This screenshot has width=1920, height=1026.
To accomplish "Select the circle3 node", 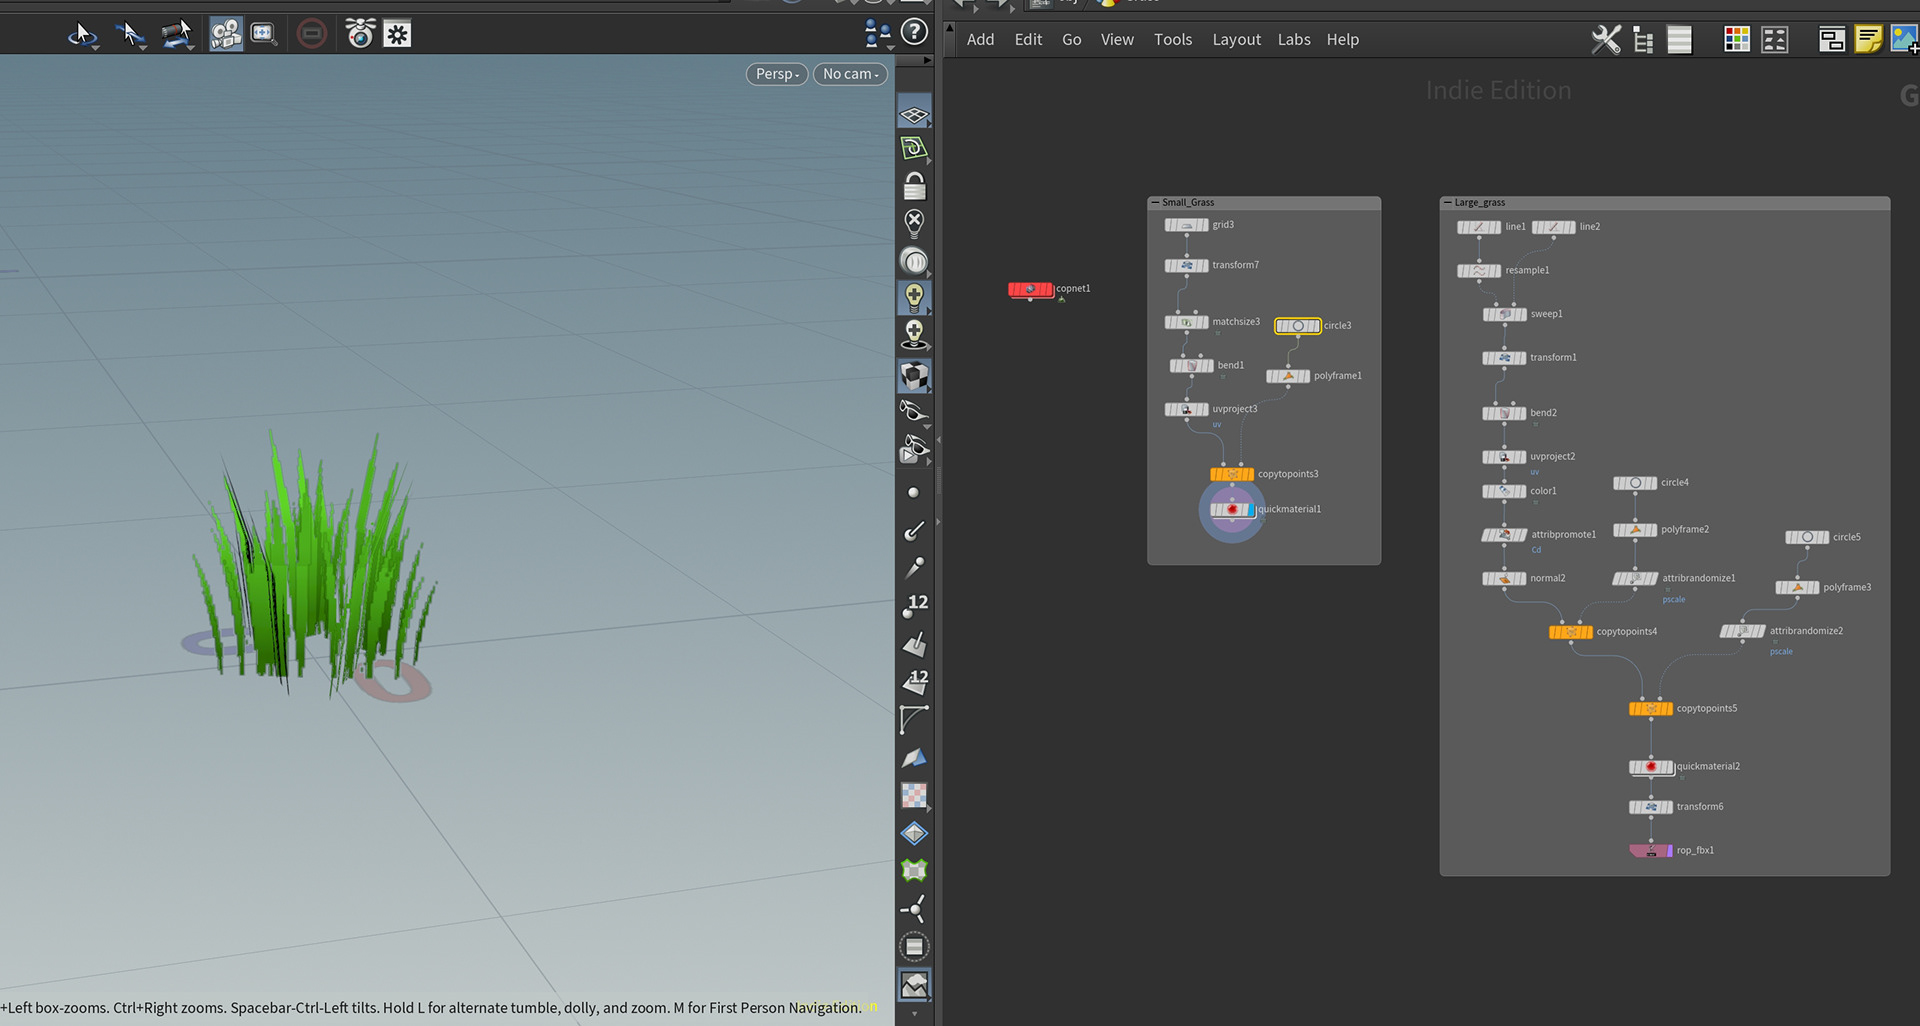I will [1297, 326].
